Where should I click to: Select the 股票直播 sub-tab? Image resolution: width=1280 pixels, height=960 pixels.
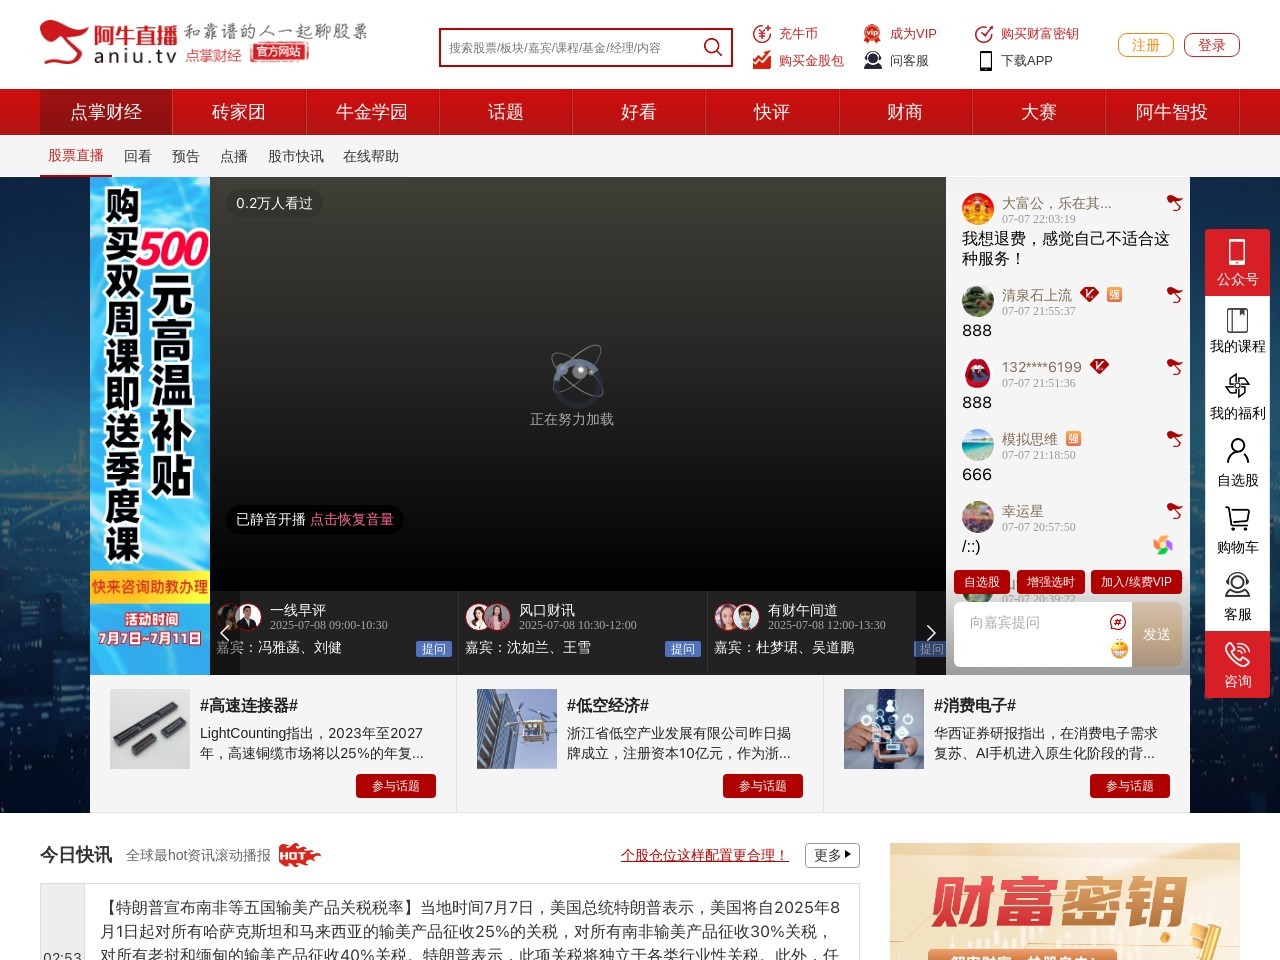click(76, 156)
